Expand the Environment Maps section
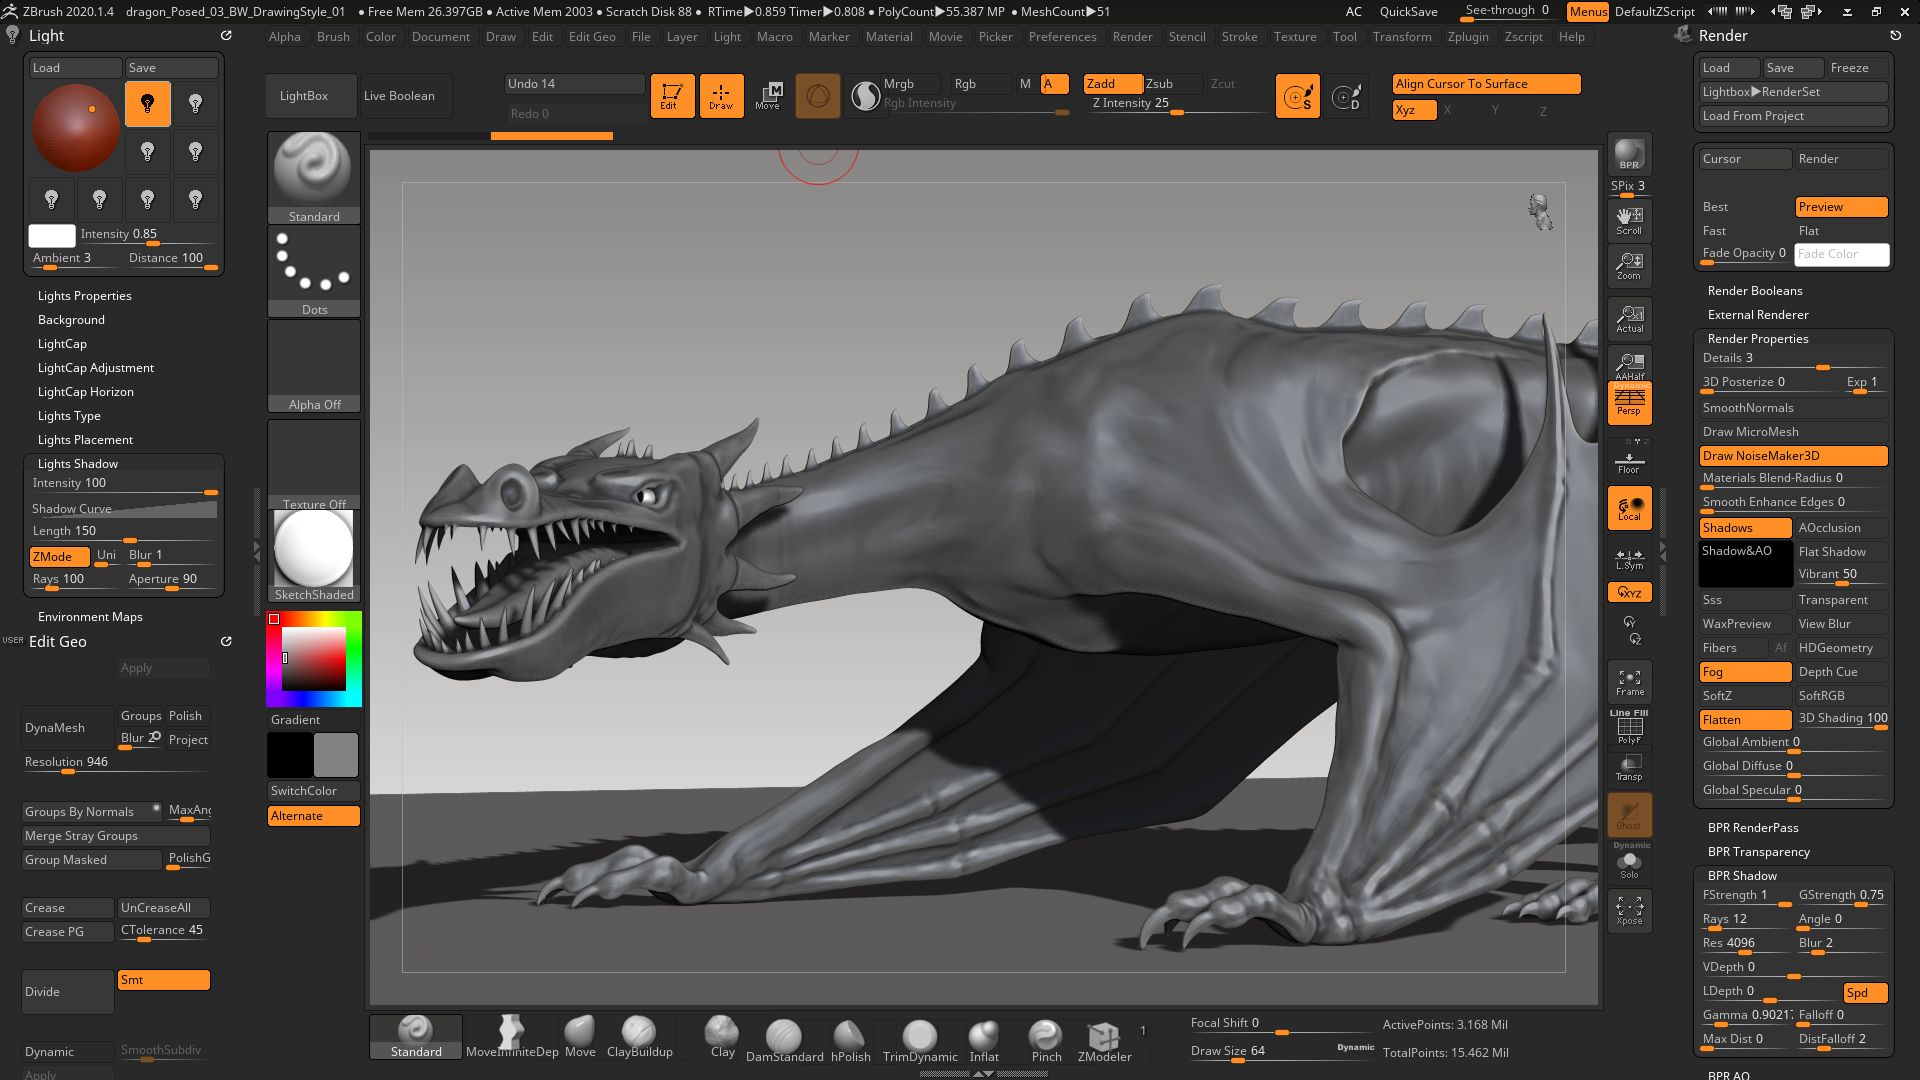 click(x=90, y=617)
